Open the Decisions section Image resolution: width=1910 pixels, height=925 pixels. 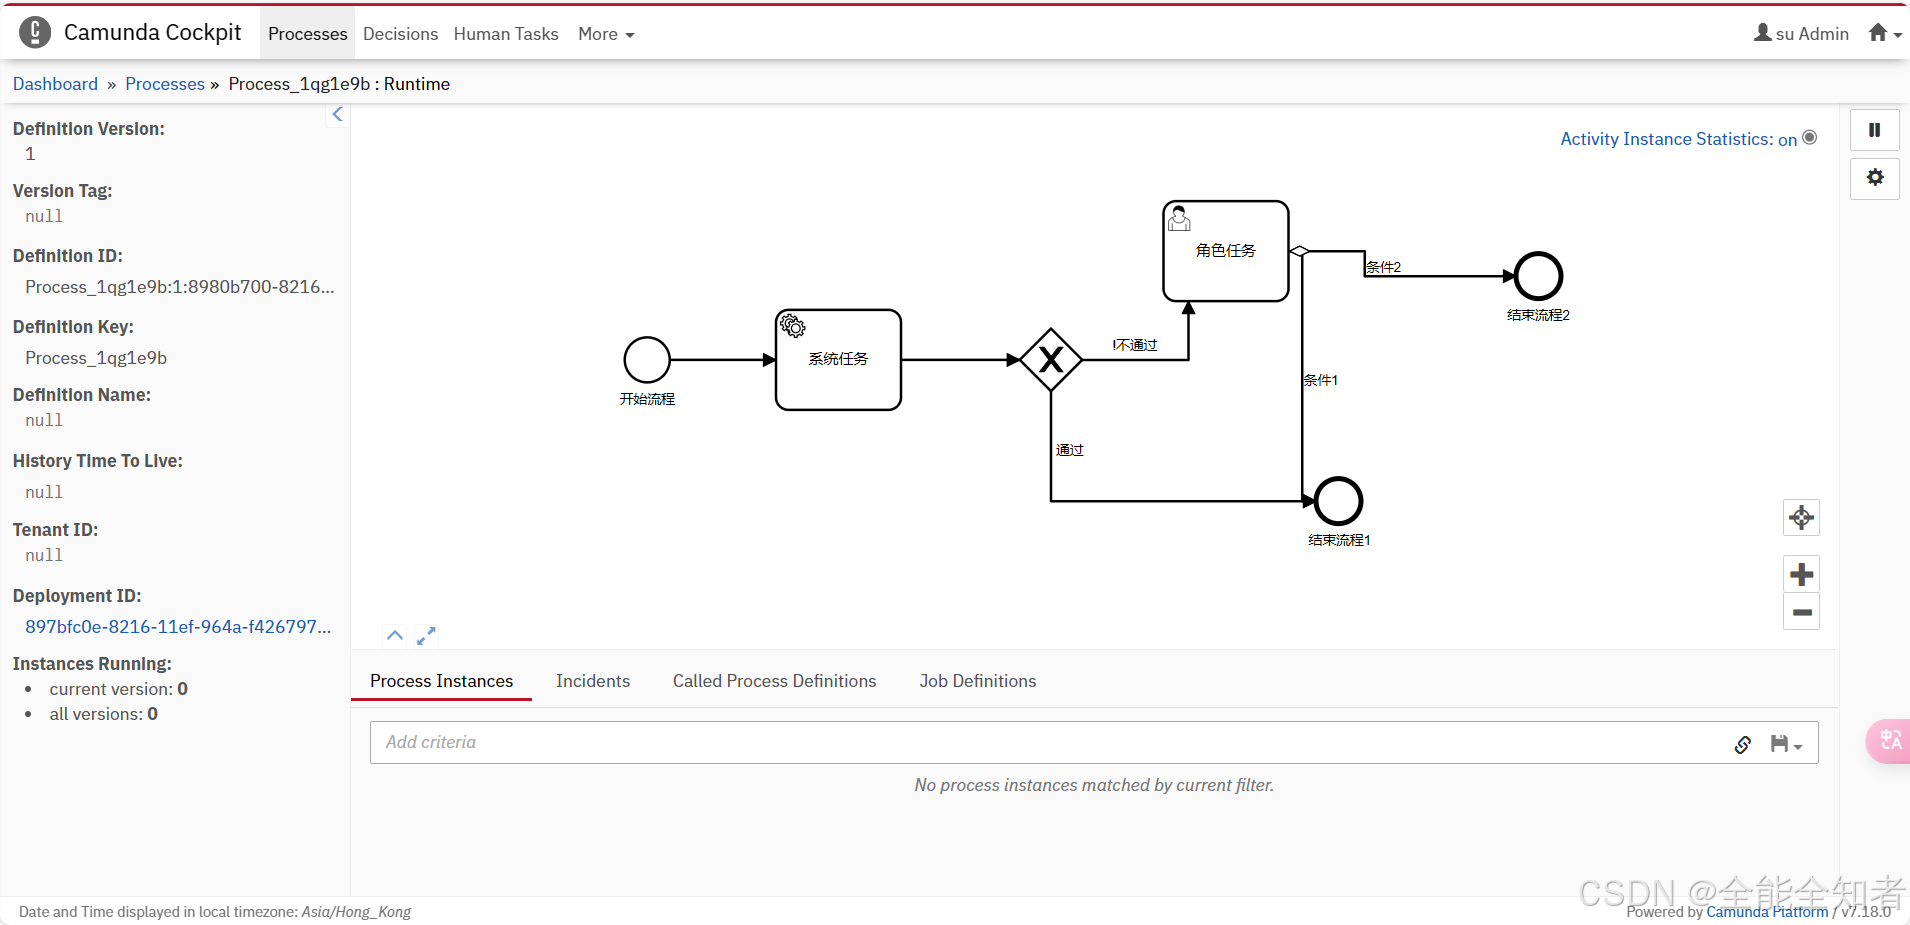coord(400,34)
